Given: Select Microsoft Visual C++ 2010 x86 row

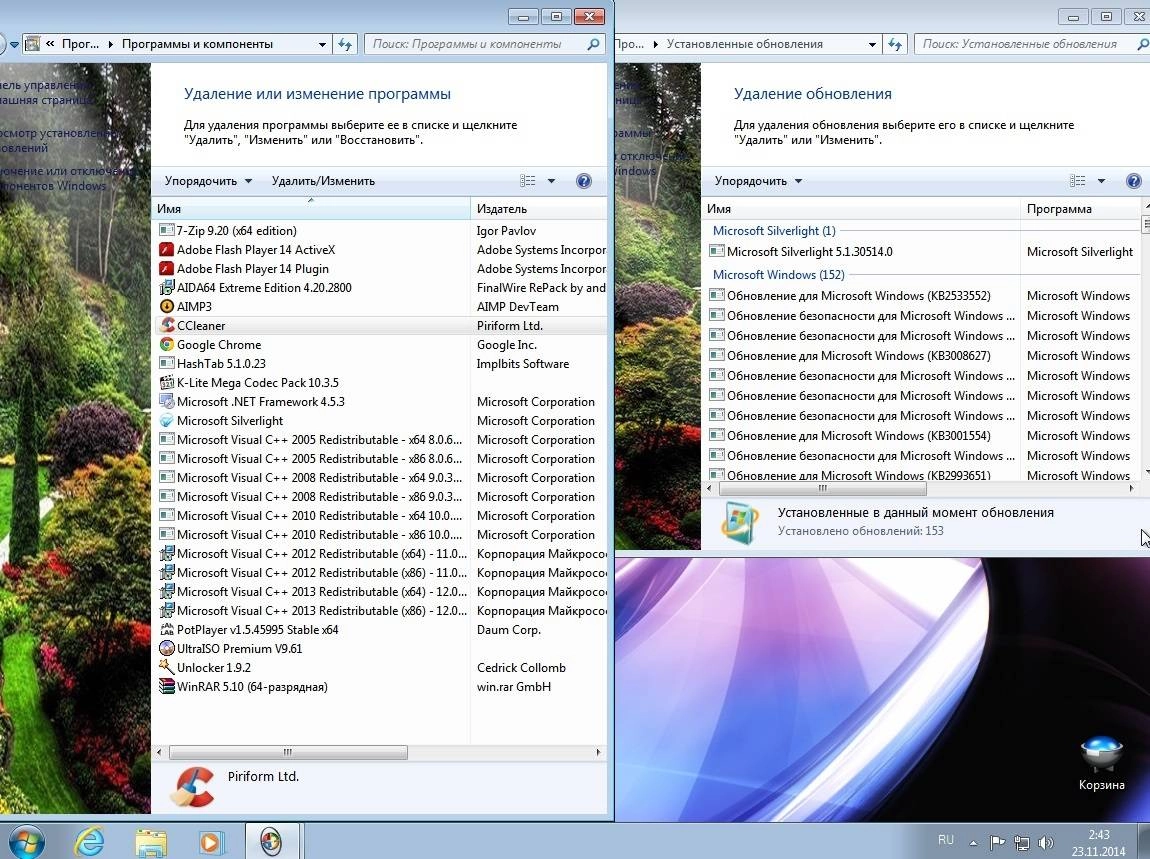Looking at the screenshot, I should click(x=381, y=535).
